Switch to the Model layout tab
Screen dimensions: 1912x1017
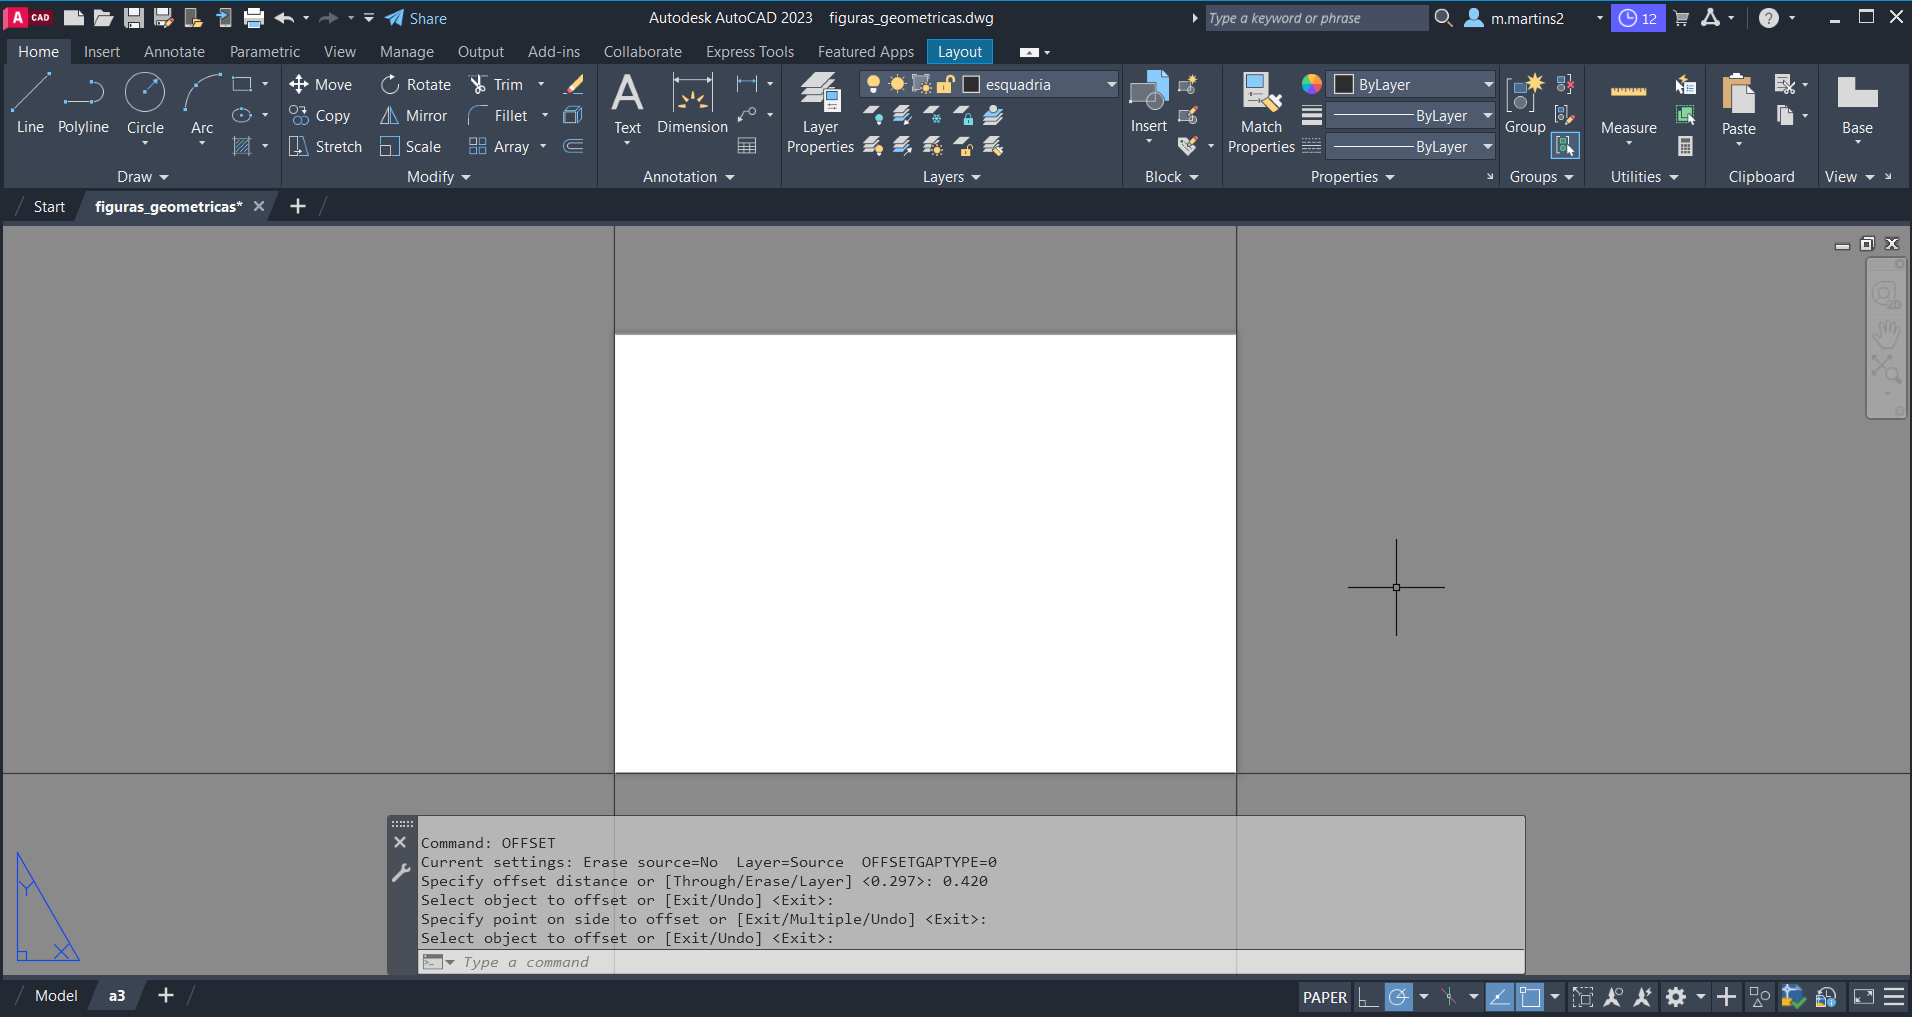pos(56,996)
